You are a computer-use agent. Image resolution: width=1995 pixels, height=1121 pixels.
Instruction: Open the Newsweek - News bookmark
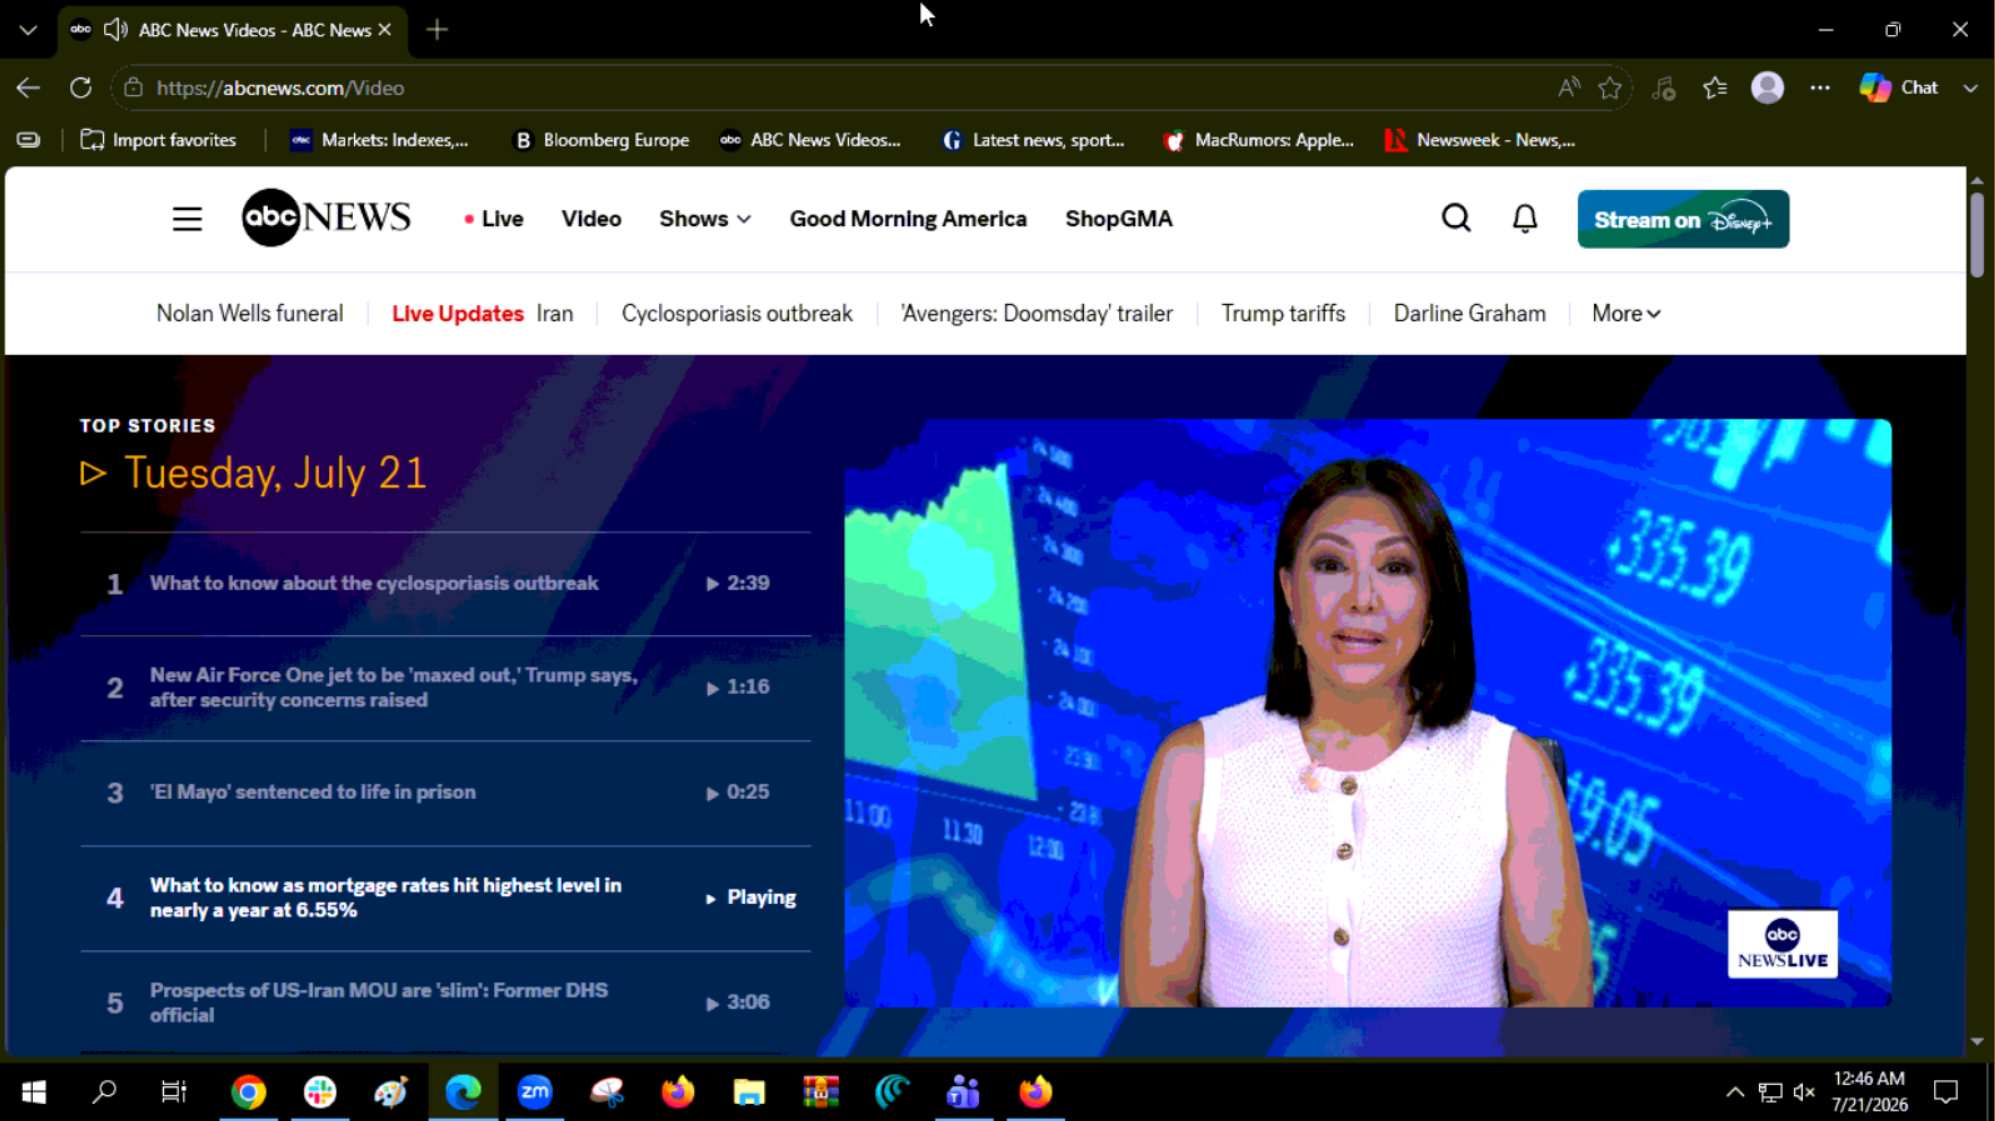(x=1481, y=140)
